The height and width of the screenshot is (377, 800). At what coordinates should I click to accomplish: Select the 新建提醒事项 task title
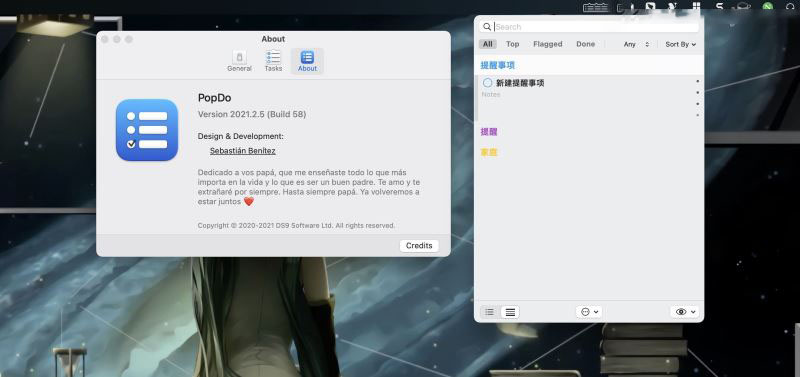click(520, 83)
